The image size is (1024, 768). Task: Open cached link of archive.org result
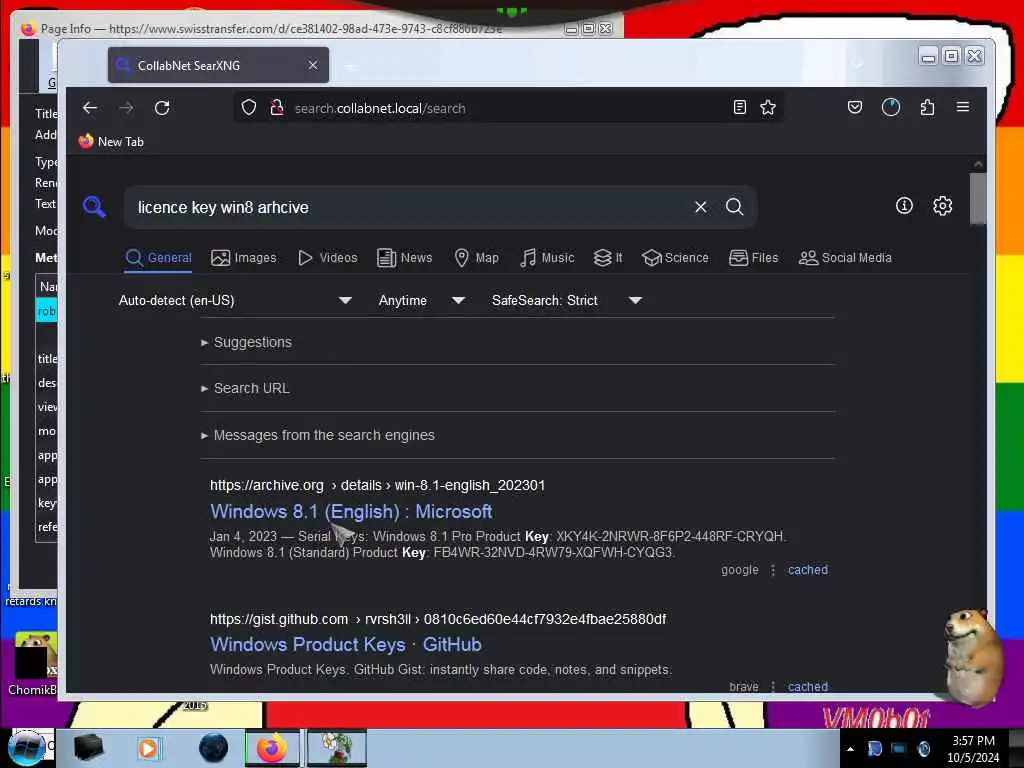coord(808,570)
